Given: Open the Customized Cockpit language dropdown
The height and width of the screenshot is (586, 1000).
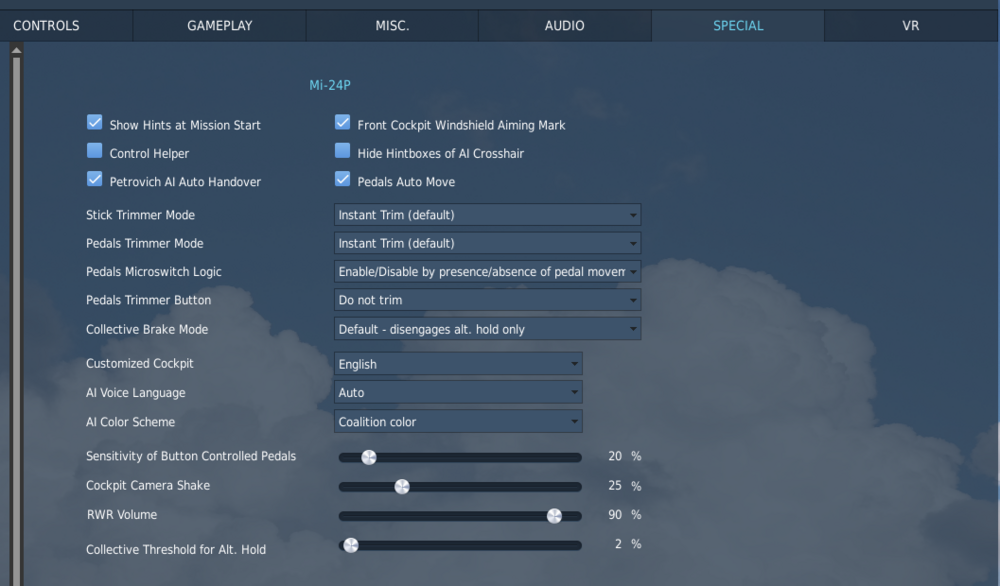Looking at the screenshot, I should [458, 364].
